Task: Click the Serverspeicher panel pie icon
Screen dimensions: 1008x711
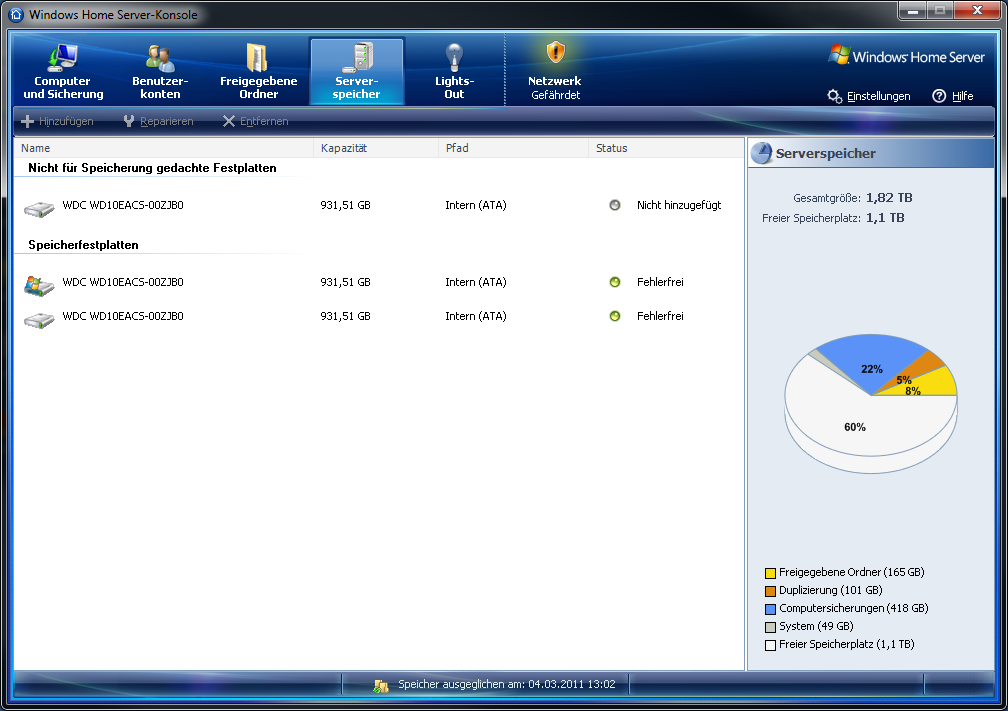Action: (x=762, y=153)
